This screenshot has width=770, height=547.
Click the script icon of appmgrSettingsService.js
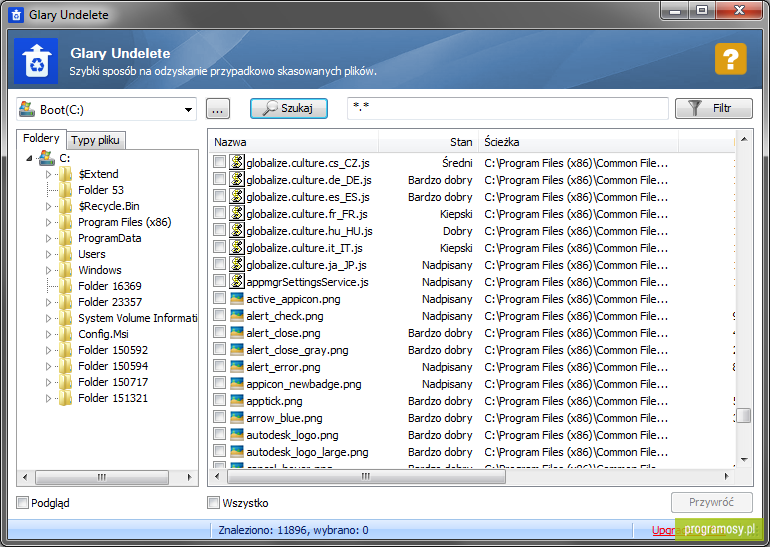coord(237,281)
